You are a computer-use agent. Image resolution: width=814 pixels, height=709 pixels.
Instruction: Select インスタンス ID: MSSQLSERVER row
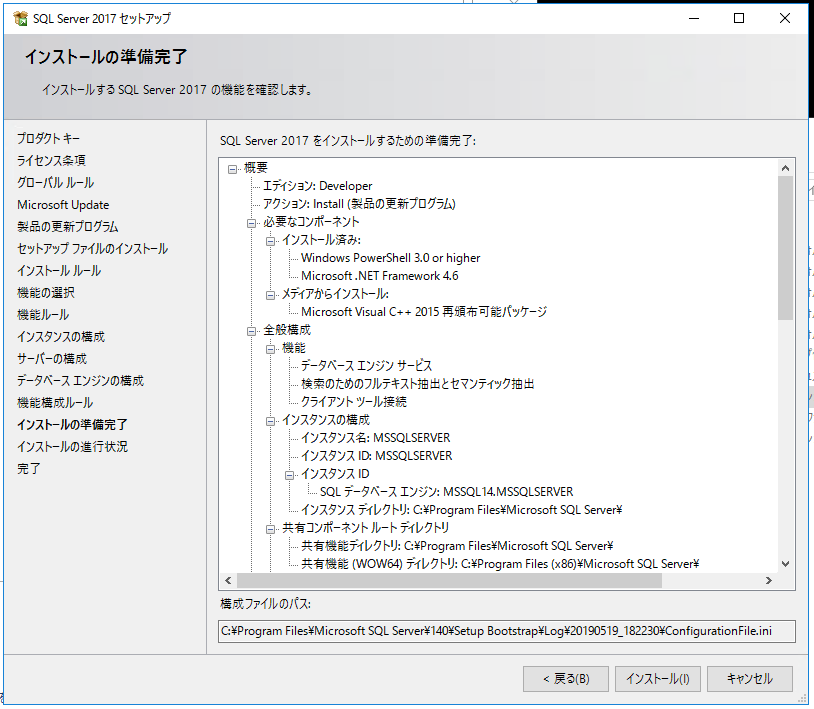(376, 456)
